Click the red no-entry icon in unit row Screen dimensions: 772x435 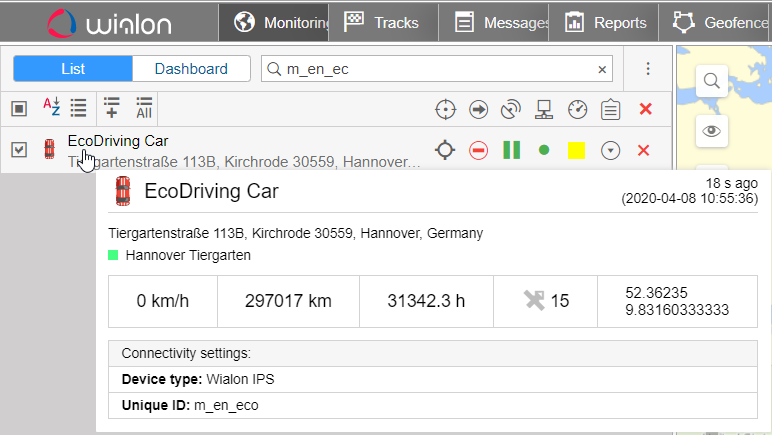tap(478, 150)
